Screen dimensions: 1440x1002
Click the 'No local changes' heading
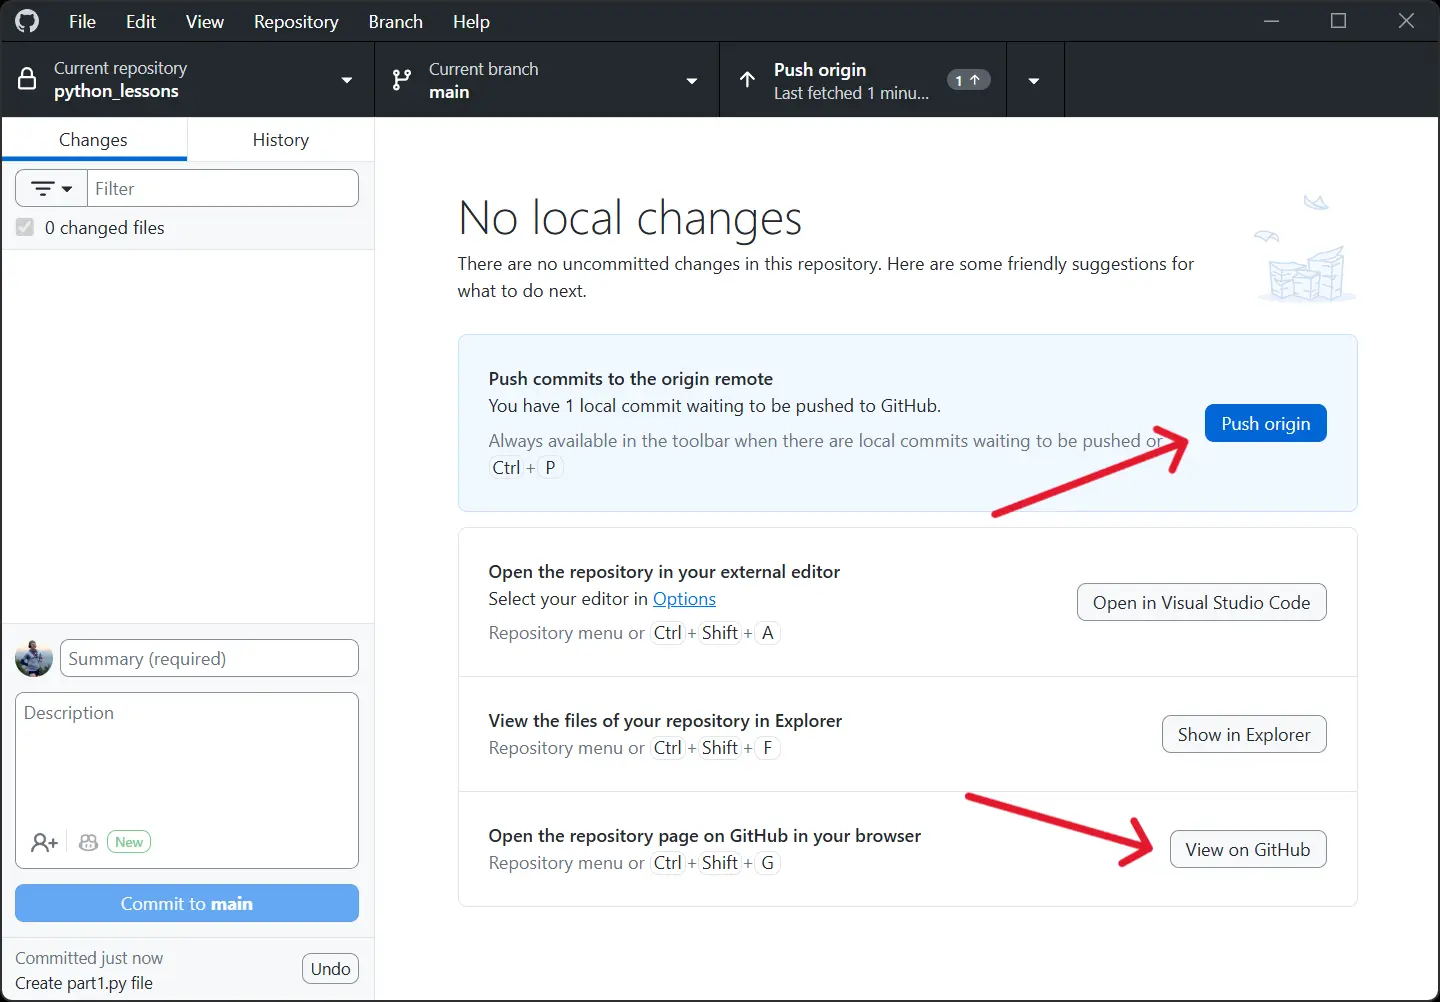[630, 218]
